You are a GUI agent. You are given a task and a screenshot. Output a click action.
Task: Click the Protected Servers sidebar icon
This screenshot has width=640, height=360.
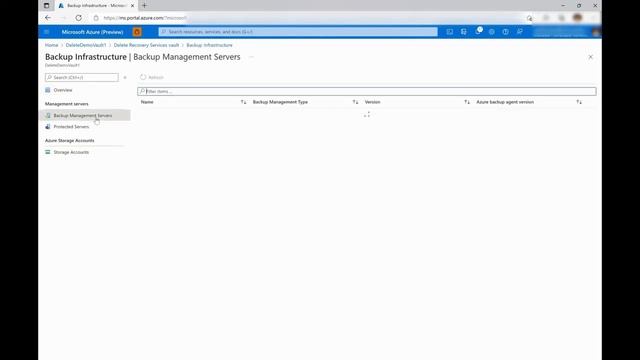(x=48, y=127)
